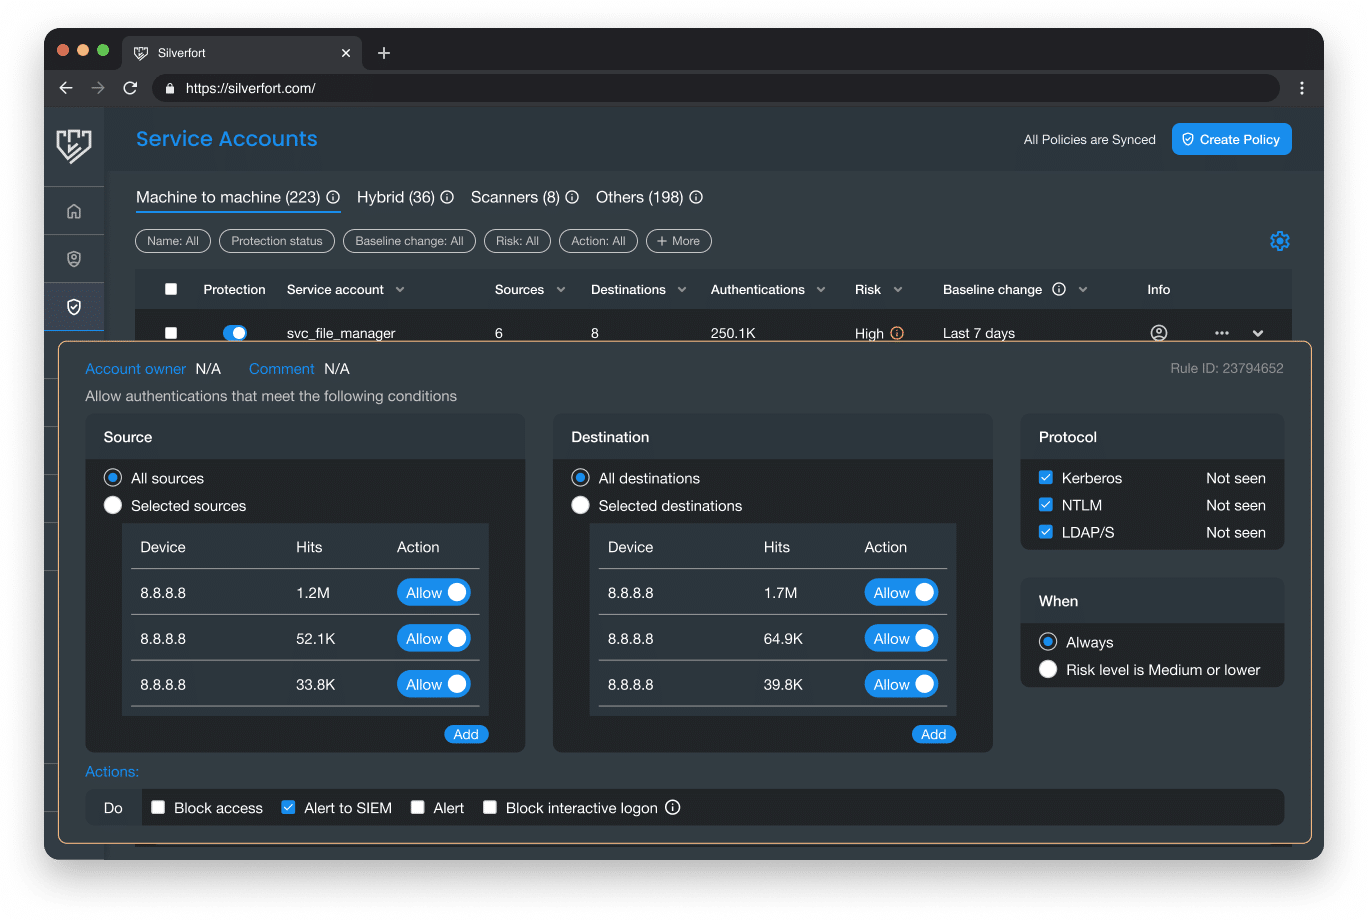The image size is (1368, 920).
Task: Select the Always radio button under When
Action: [1048, 641]
